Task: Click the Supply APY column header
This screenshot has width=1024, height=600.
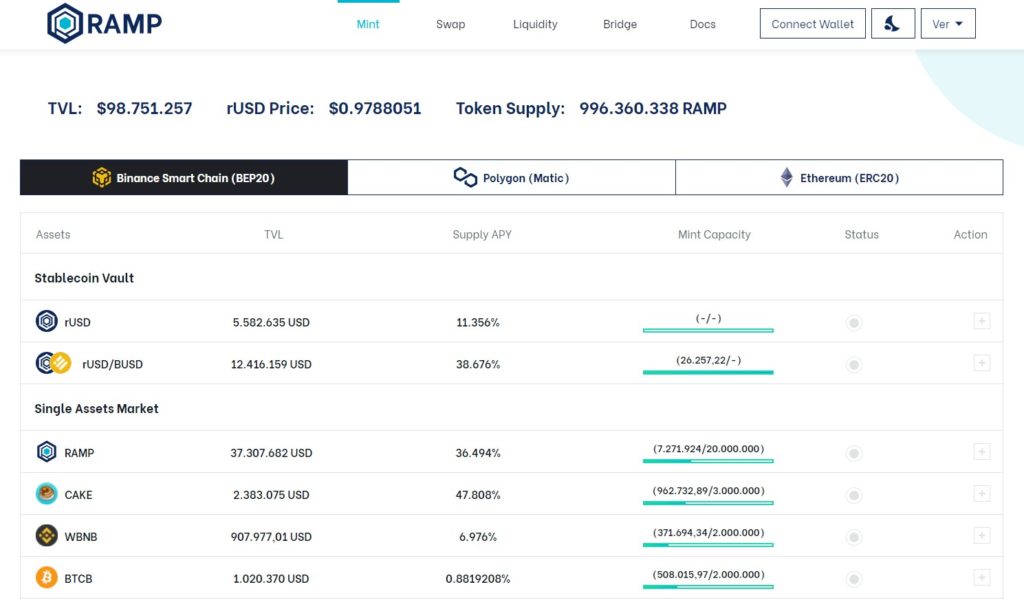Action: click(x=482, y=234)
